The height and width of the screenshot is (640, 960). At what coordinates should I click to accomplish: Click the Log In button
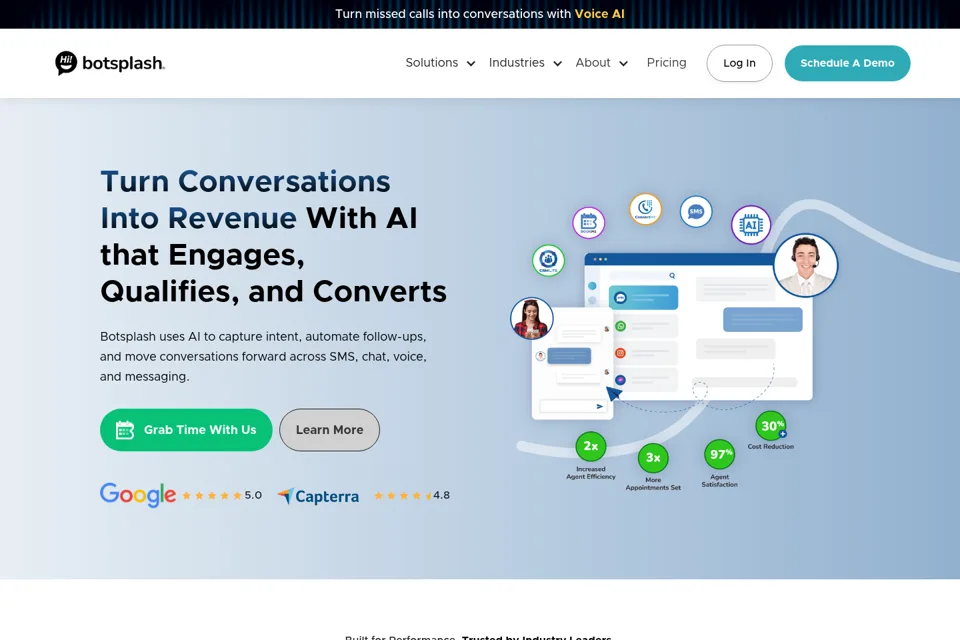pyautogui.click(x=740, y=63)
